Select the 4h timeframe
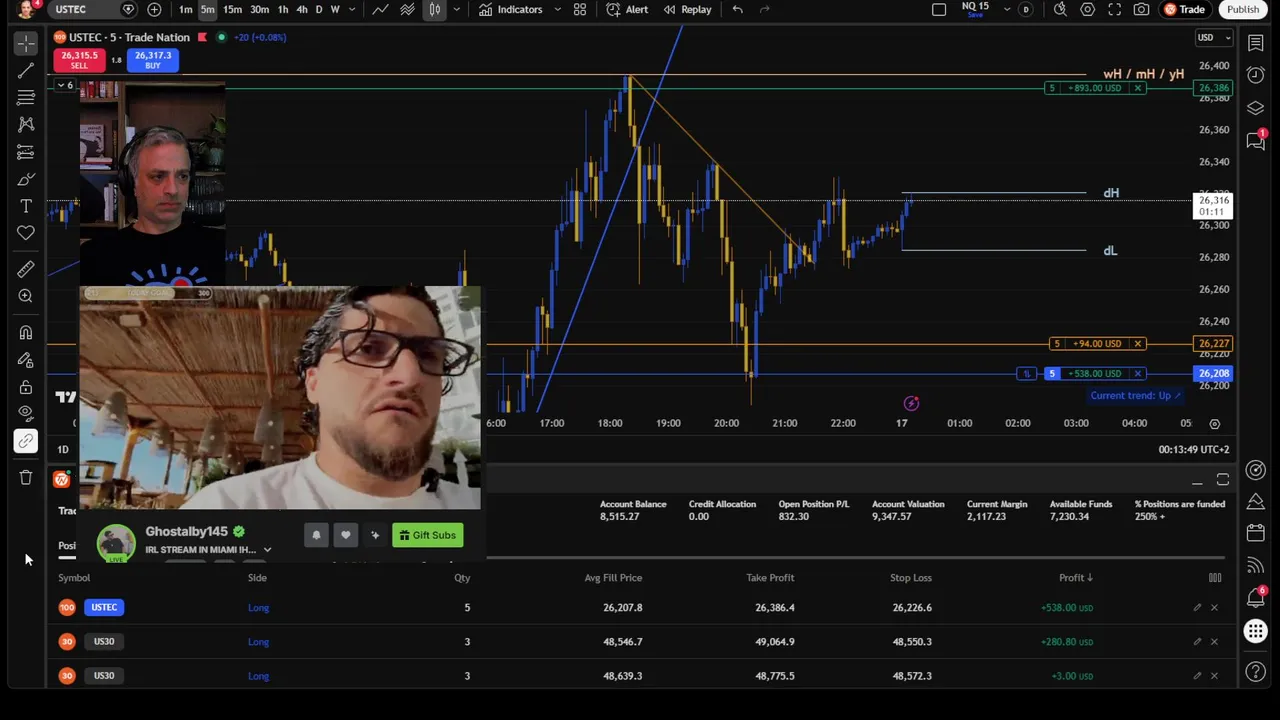Image resolution: width=1280 pixels, height=720 pixels. point(301,9)
